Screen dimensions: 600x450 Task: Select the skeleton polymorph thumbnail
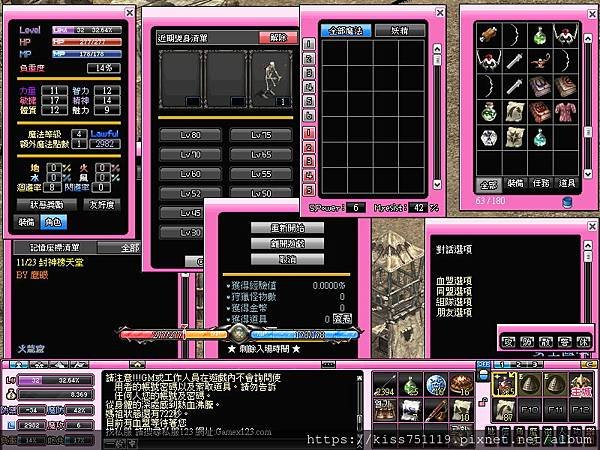pyautogui.click(x=271, y=79)
